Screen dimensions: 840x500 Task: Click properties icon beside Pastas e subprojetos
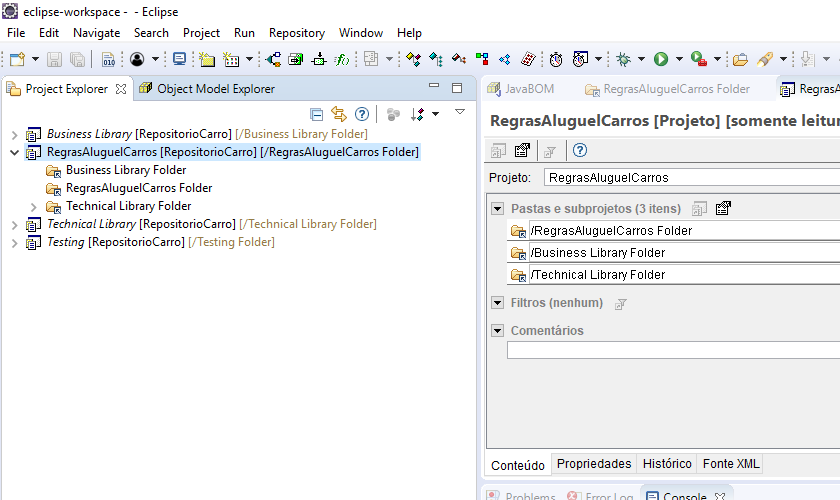(723, 208)
